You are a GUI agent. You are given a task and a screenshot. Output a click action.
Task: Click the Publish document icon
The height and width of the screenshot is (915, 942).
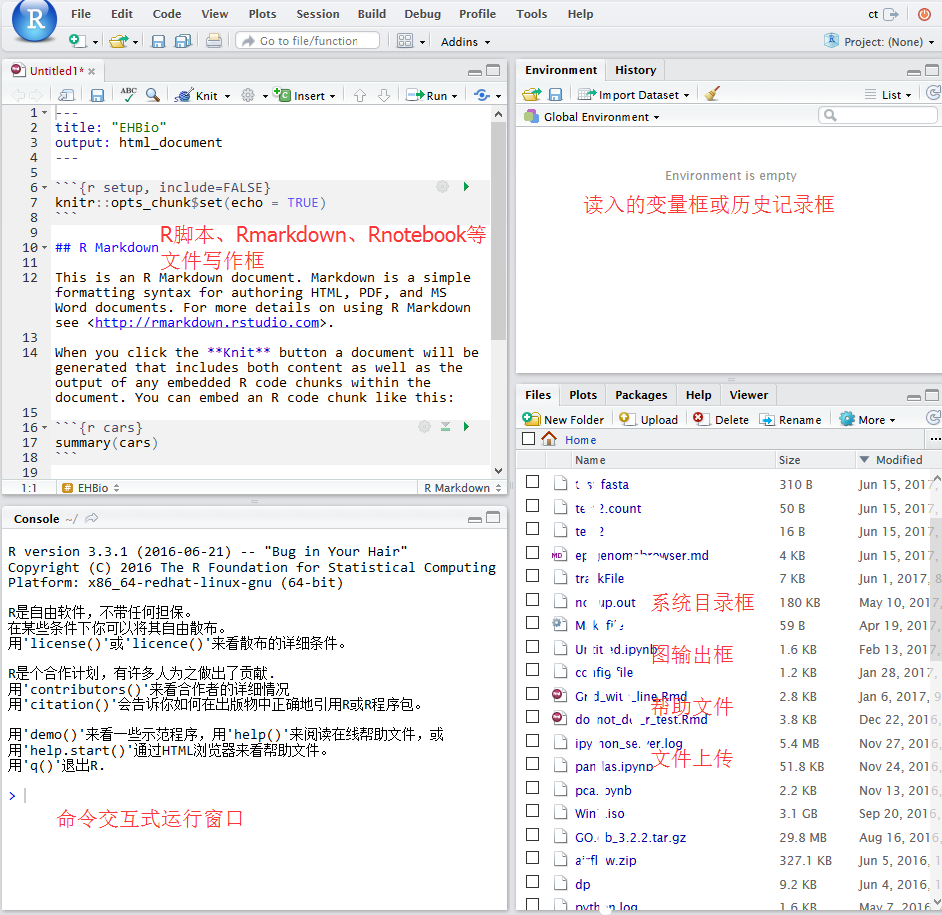482,95
